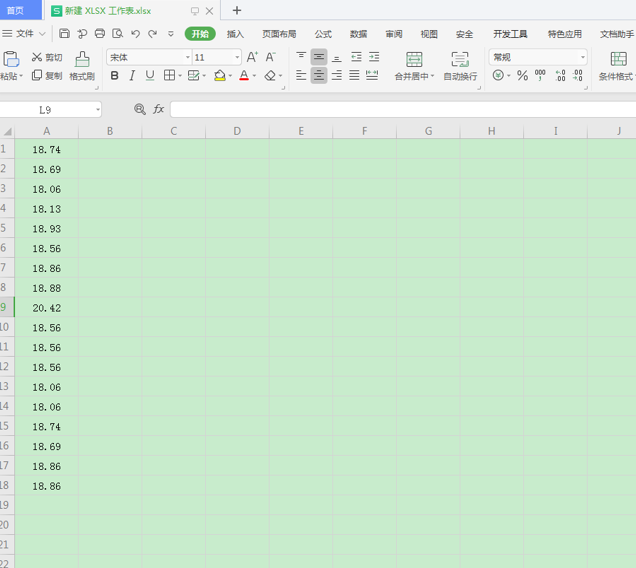Decrease indent of cell content

point(356,57)
